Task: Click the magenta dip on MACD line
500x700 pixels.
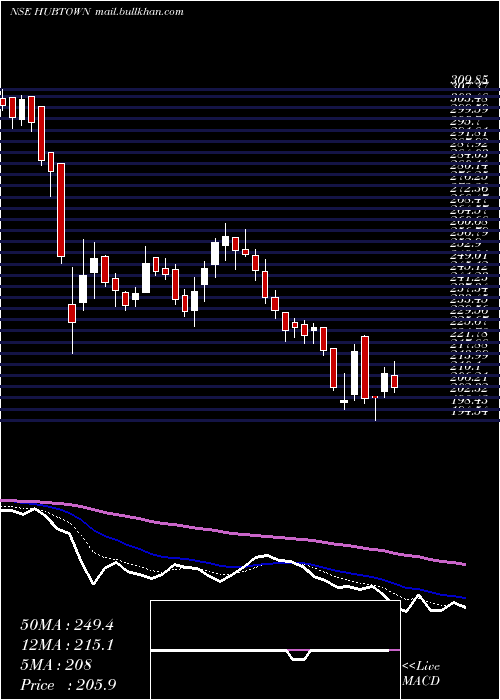Action: pos(299,655)
